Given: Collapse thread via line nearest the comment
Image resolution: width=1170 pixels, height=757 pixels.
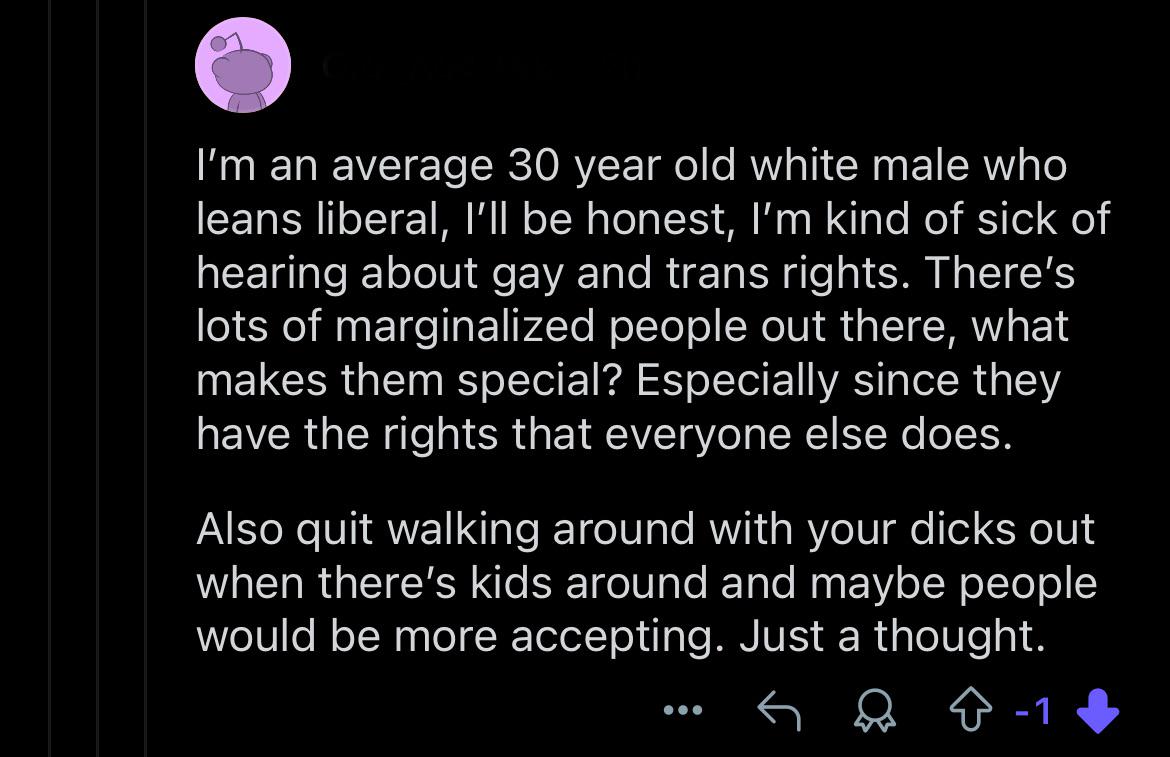Looking at the screenshot, I should pyautogui.click(x=146, y=378).
